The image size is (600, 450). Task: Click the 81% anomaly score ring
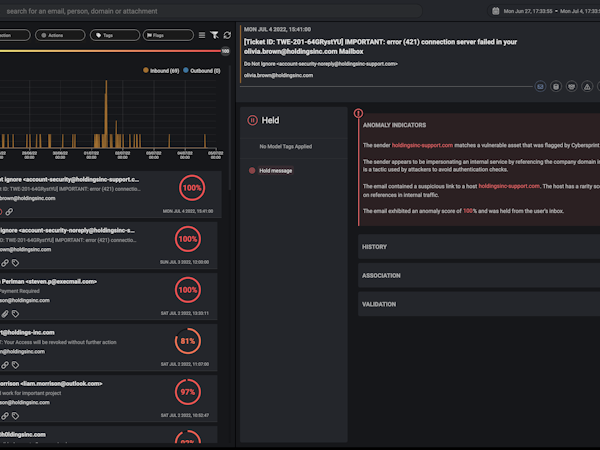tap(188, 341)
